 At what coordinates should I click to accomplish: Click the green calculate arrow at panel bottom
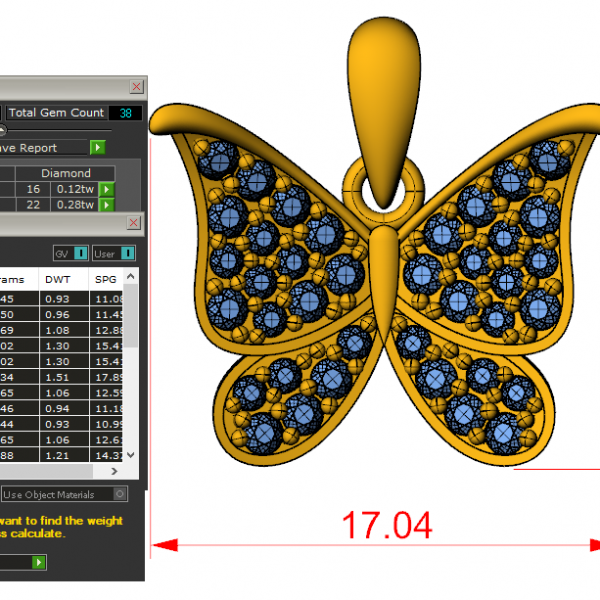[38, 562]
